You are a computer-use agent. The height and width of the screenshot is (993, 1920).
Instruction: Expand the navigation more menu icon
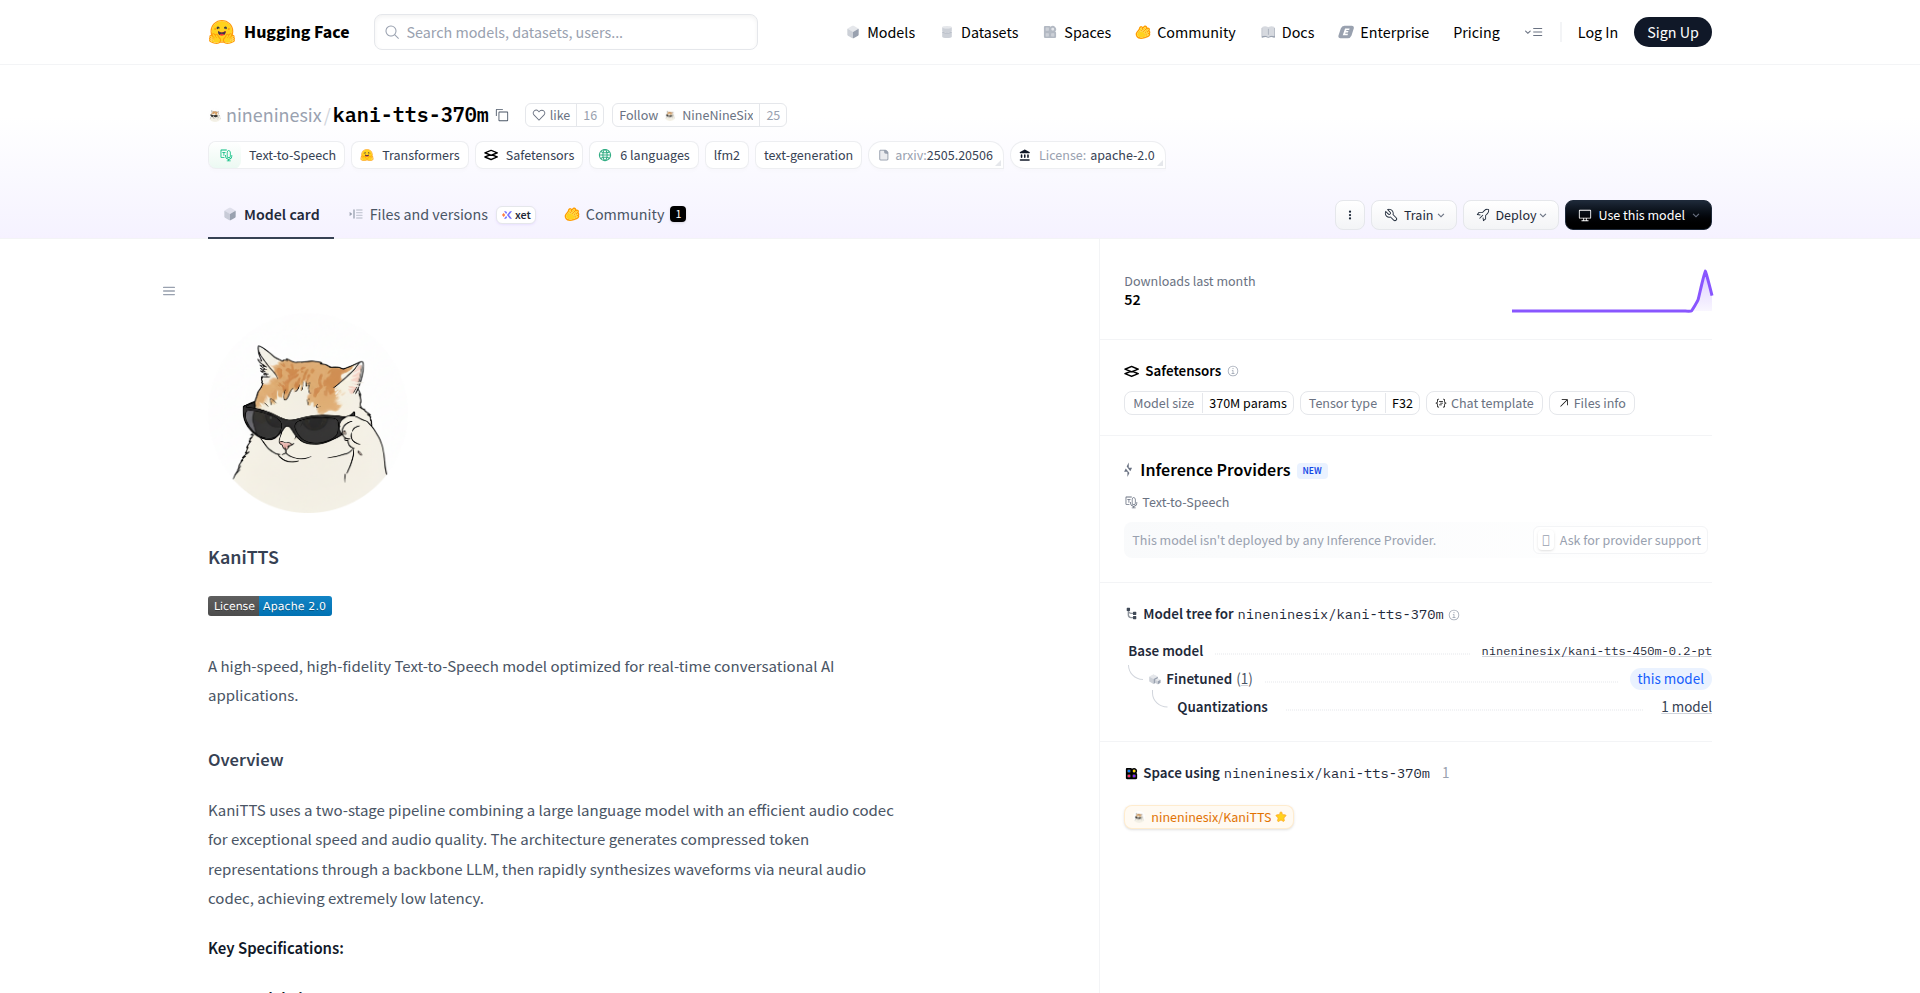click(x=1533, y=32)
